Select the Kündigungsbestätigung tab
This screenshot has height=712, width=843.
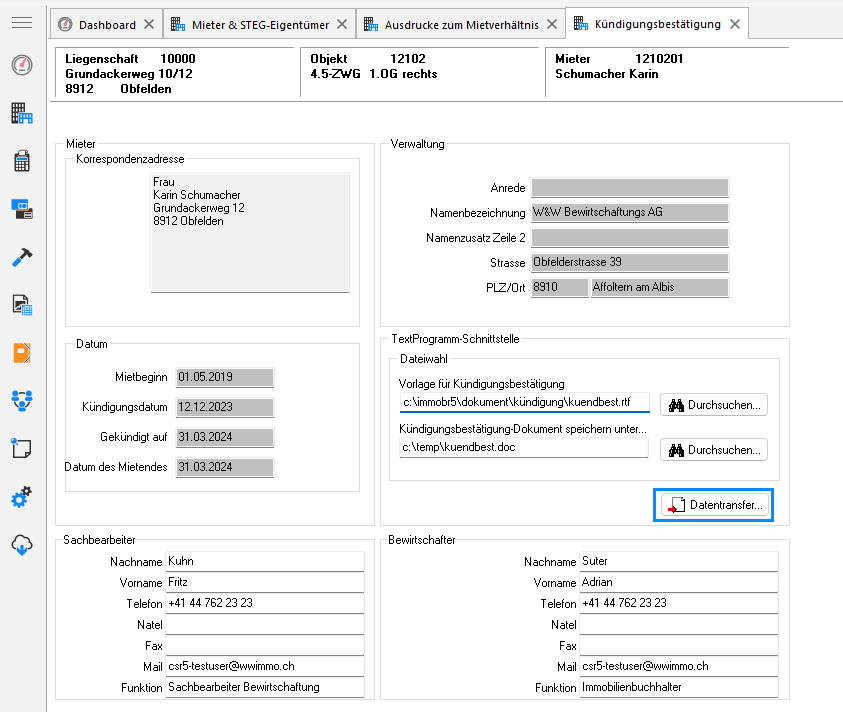pyautogui.click(x=657, y=24)
